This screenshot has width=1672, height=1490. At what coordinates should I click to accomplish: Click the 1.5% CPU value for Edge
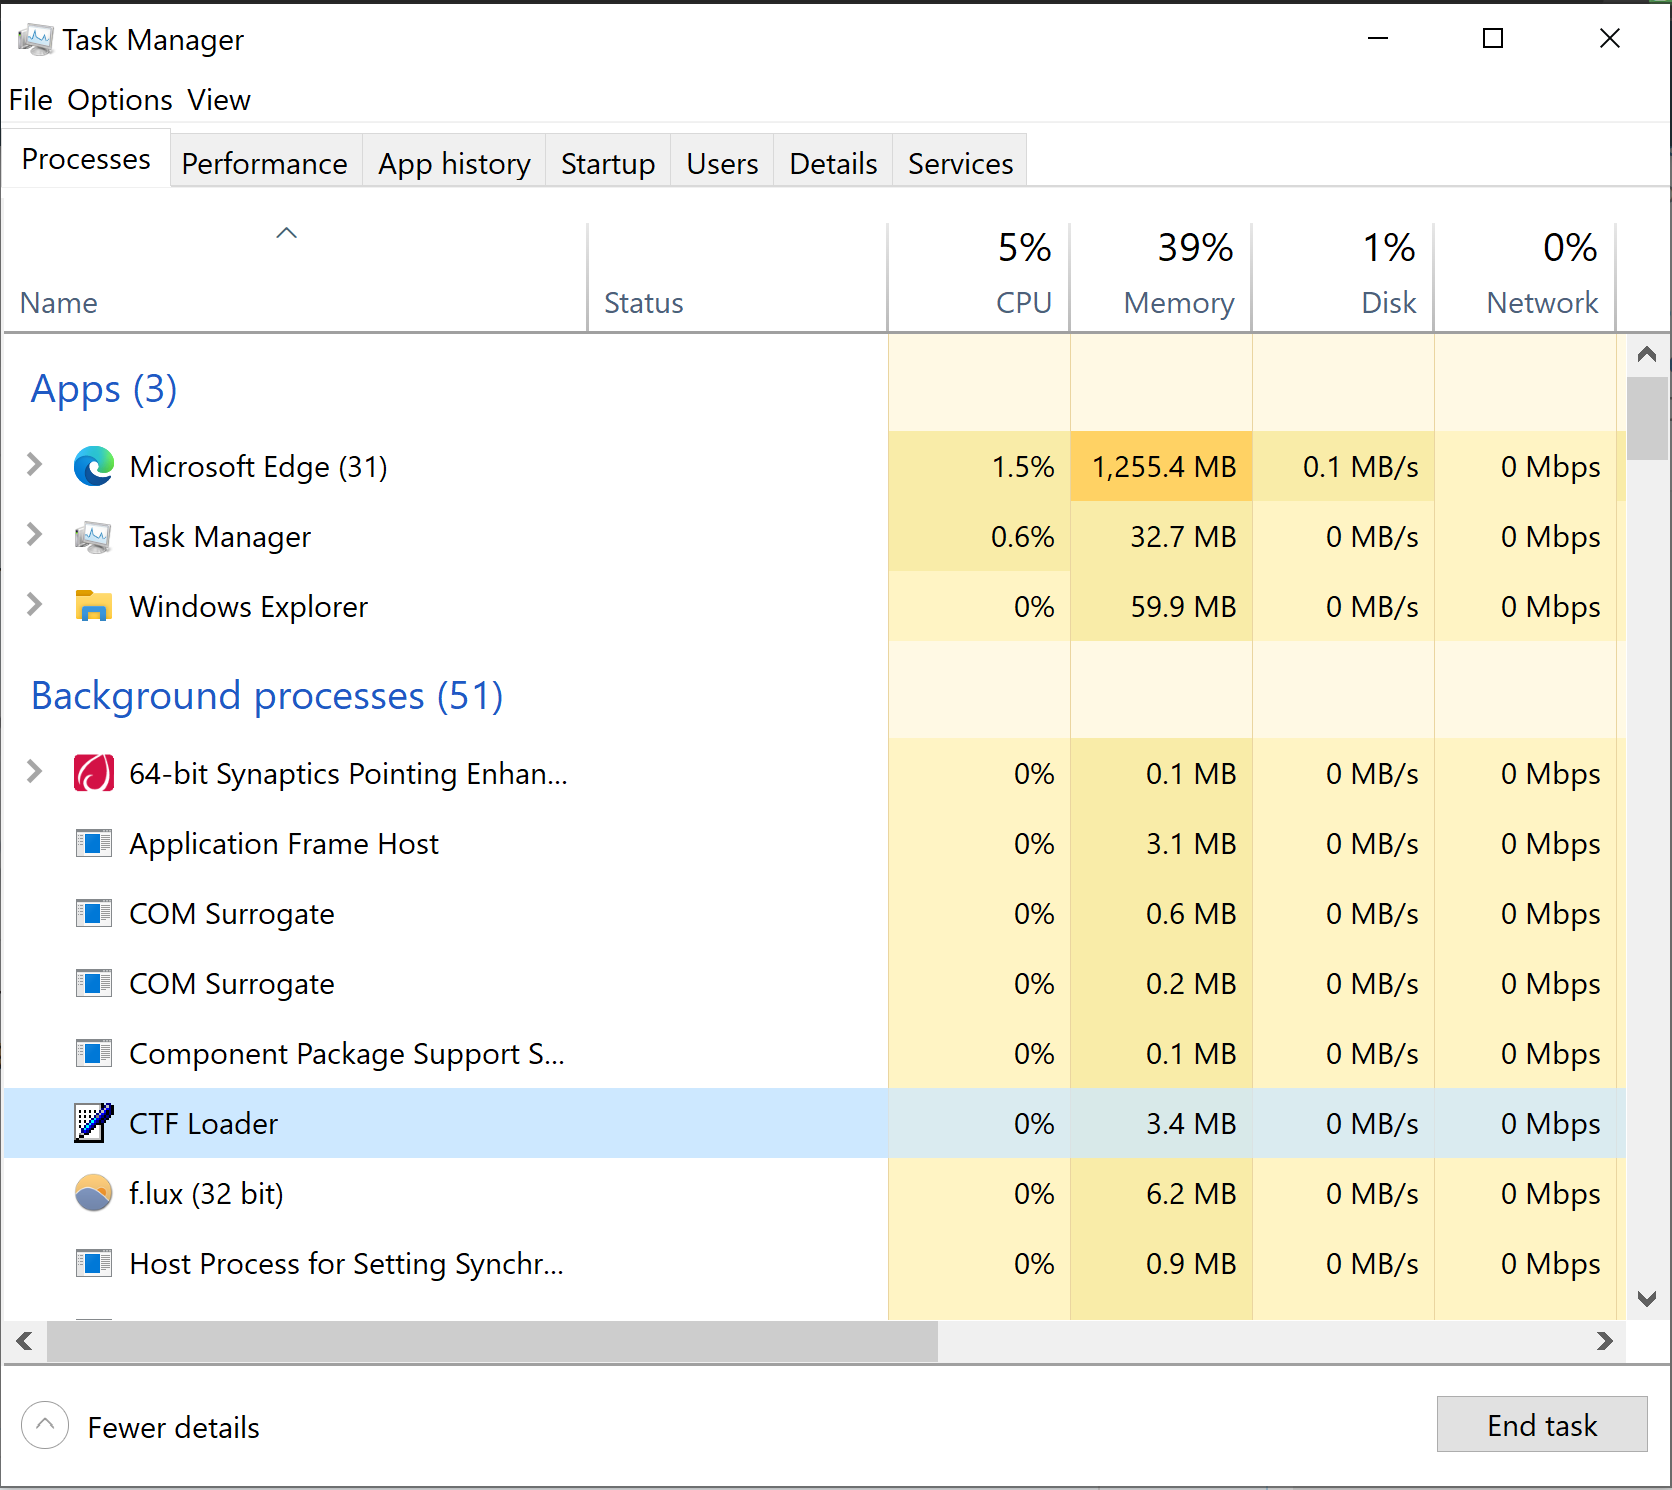point(1023,467)
